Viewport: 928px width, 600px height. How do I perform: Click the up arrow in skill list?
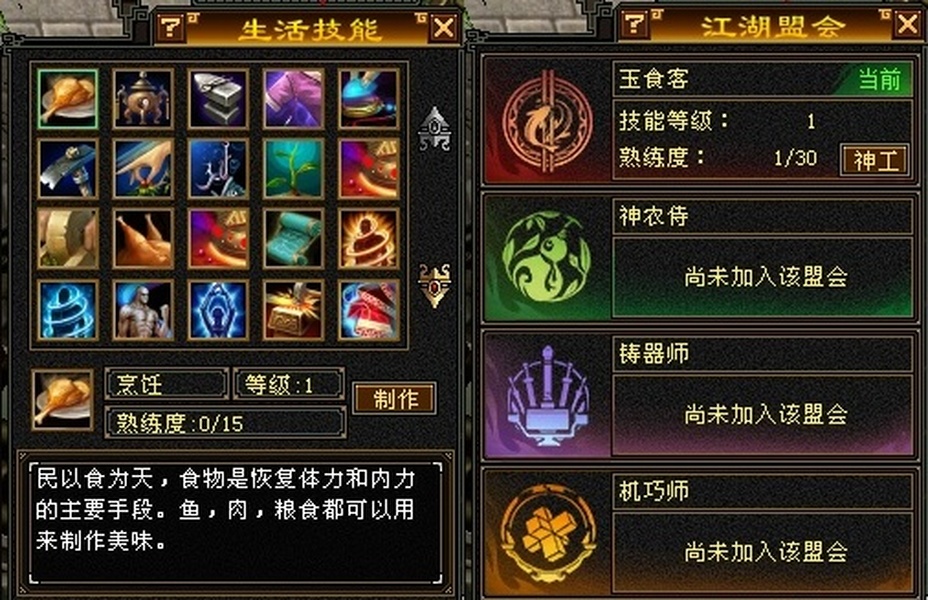click(435, 128)
